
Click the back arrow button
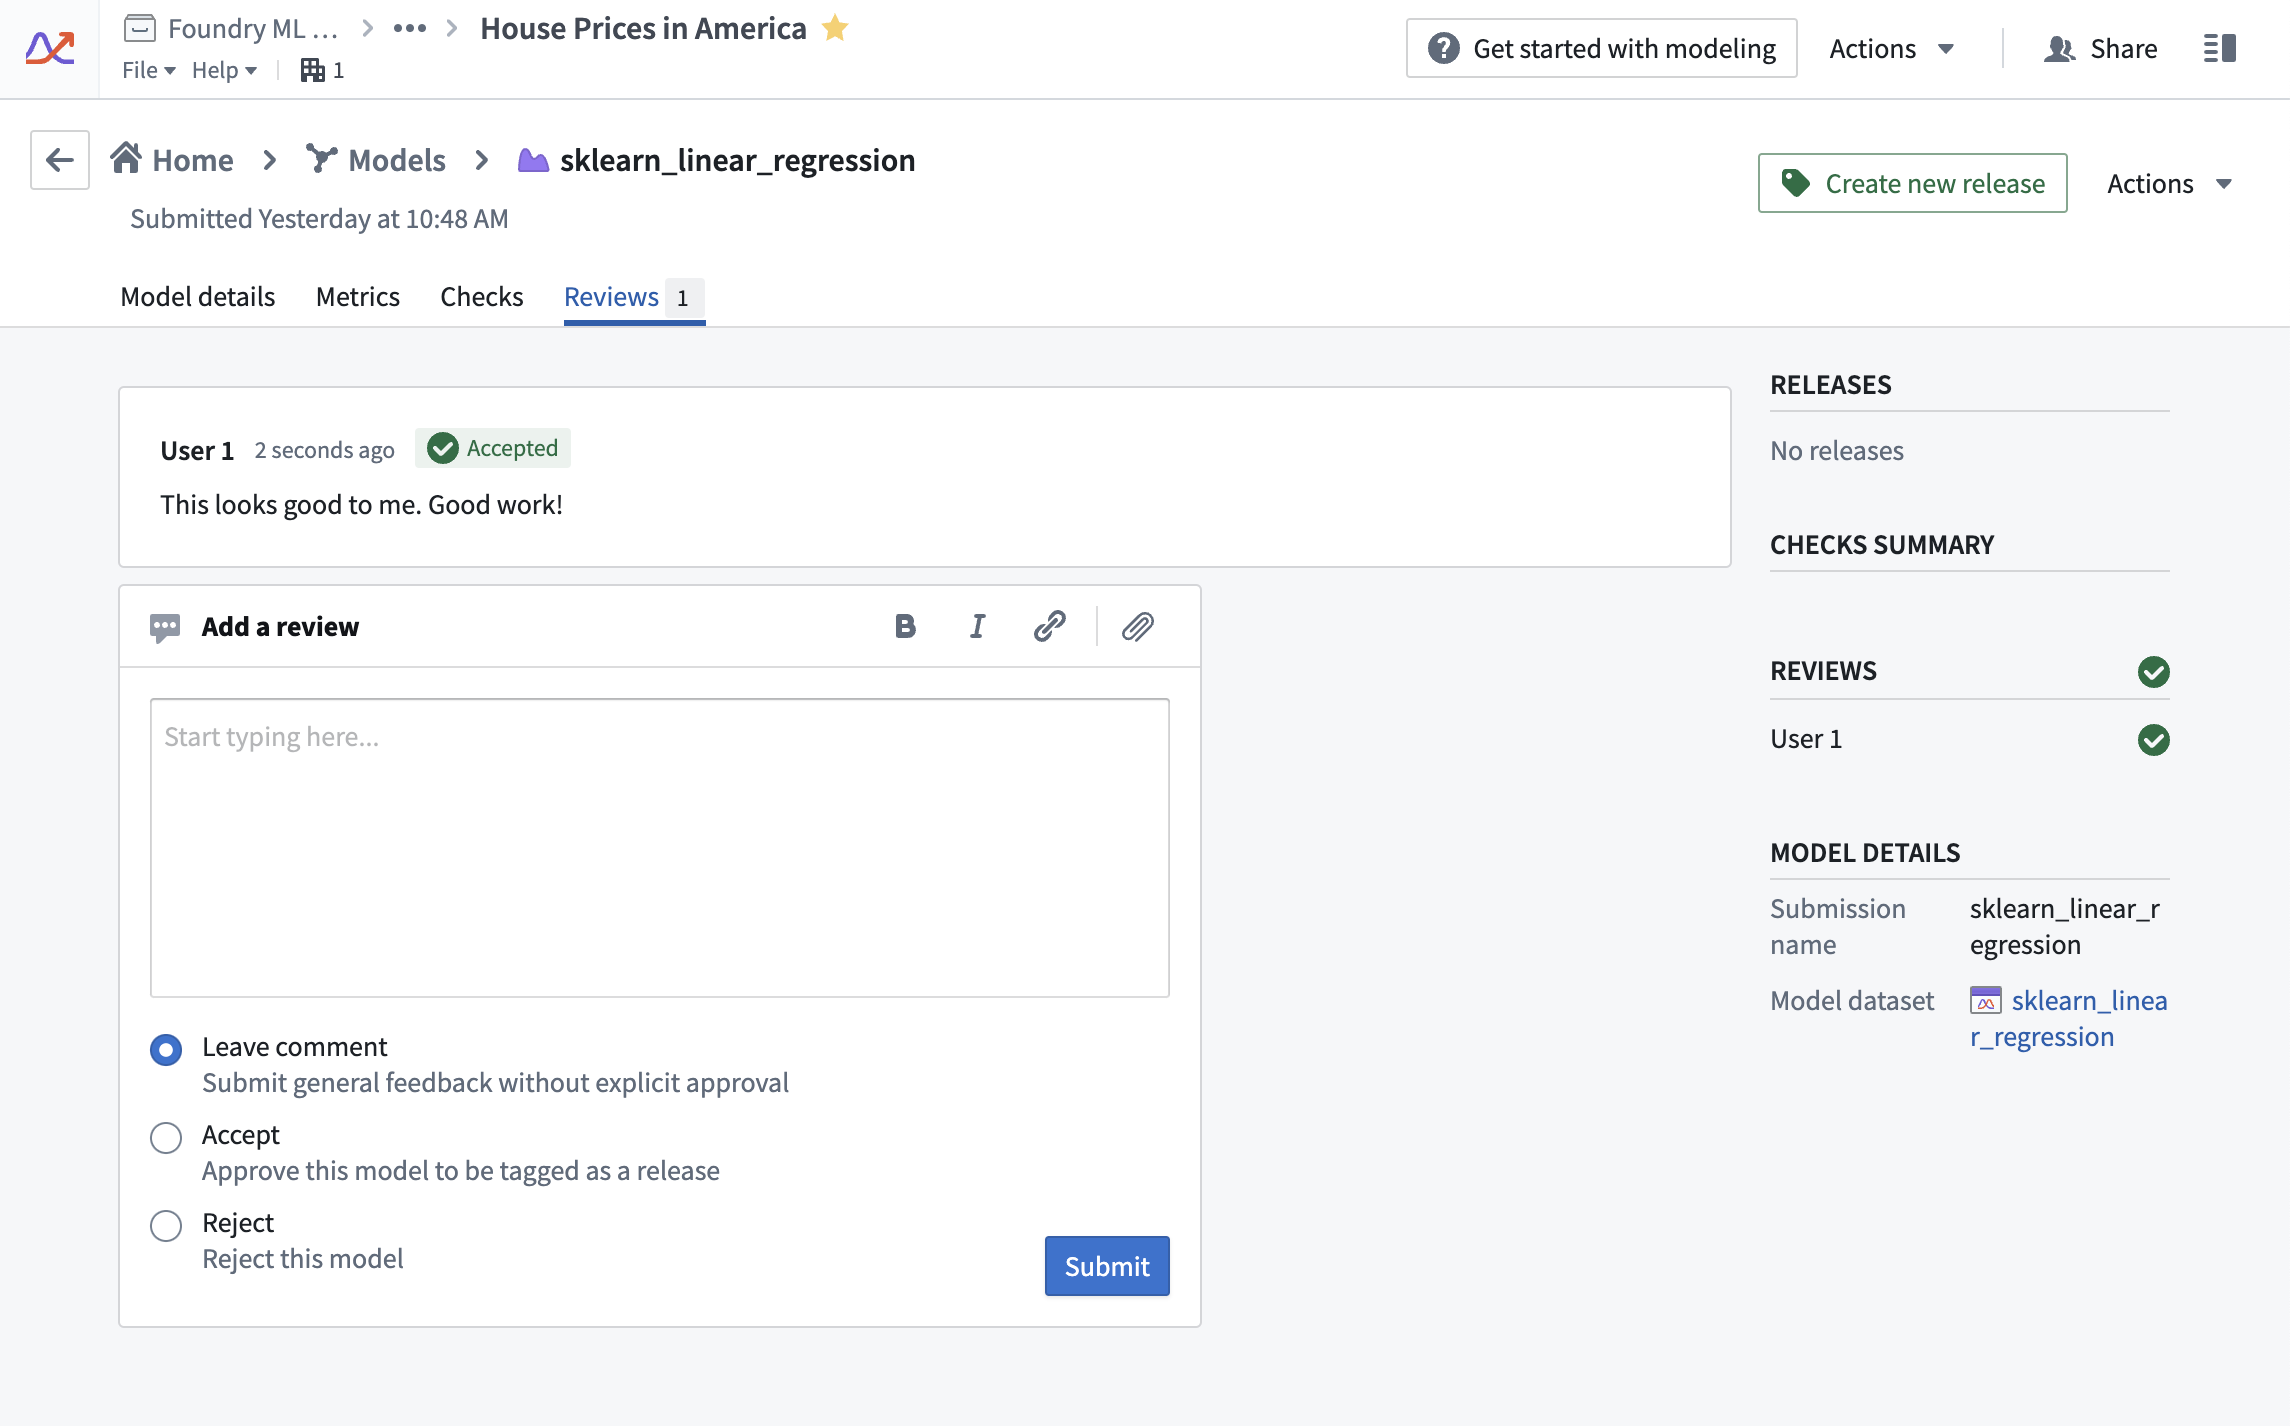pyautogui.click(x=60, y=160)
